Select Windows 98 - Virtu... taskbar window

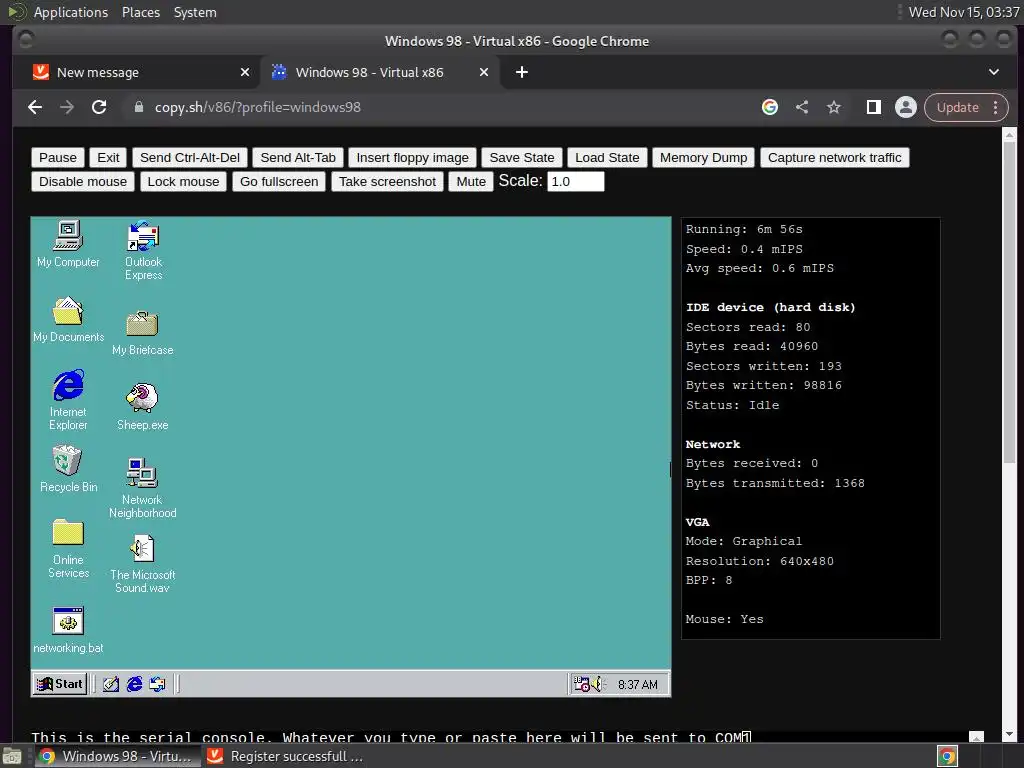(x=116, y=756)
